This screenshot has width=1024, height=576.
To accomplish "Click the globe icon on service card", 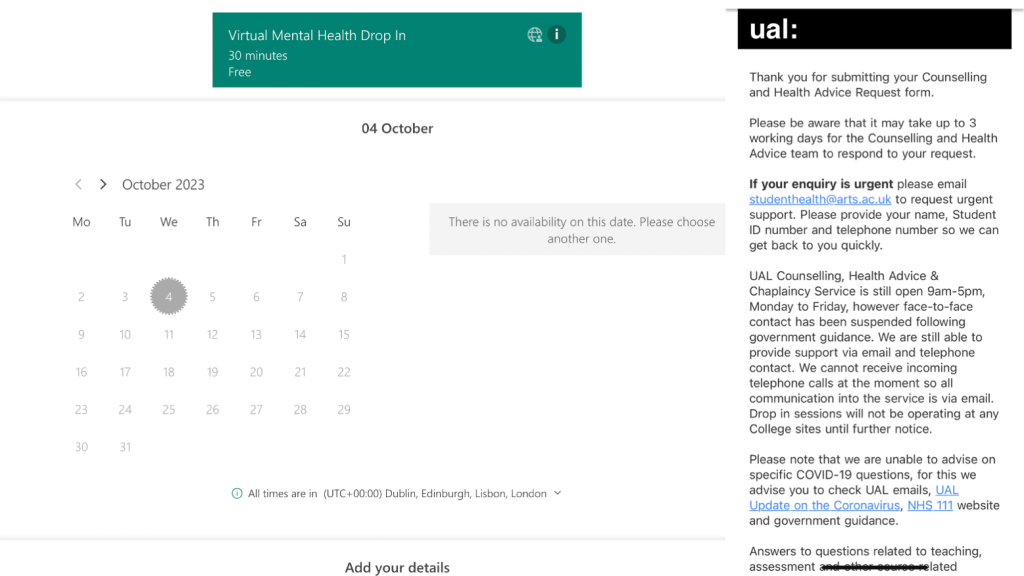I will coord(535,35).
